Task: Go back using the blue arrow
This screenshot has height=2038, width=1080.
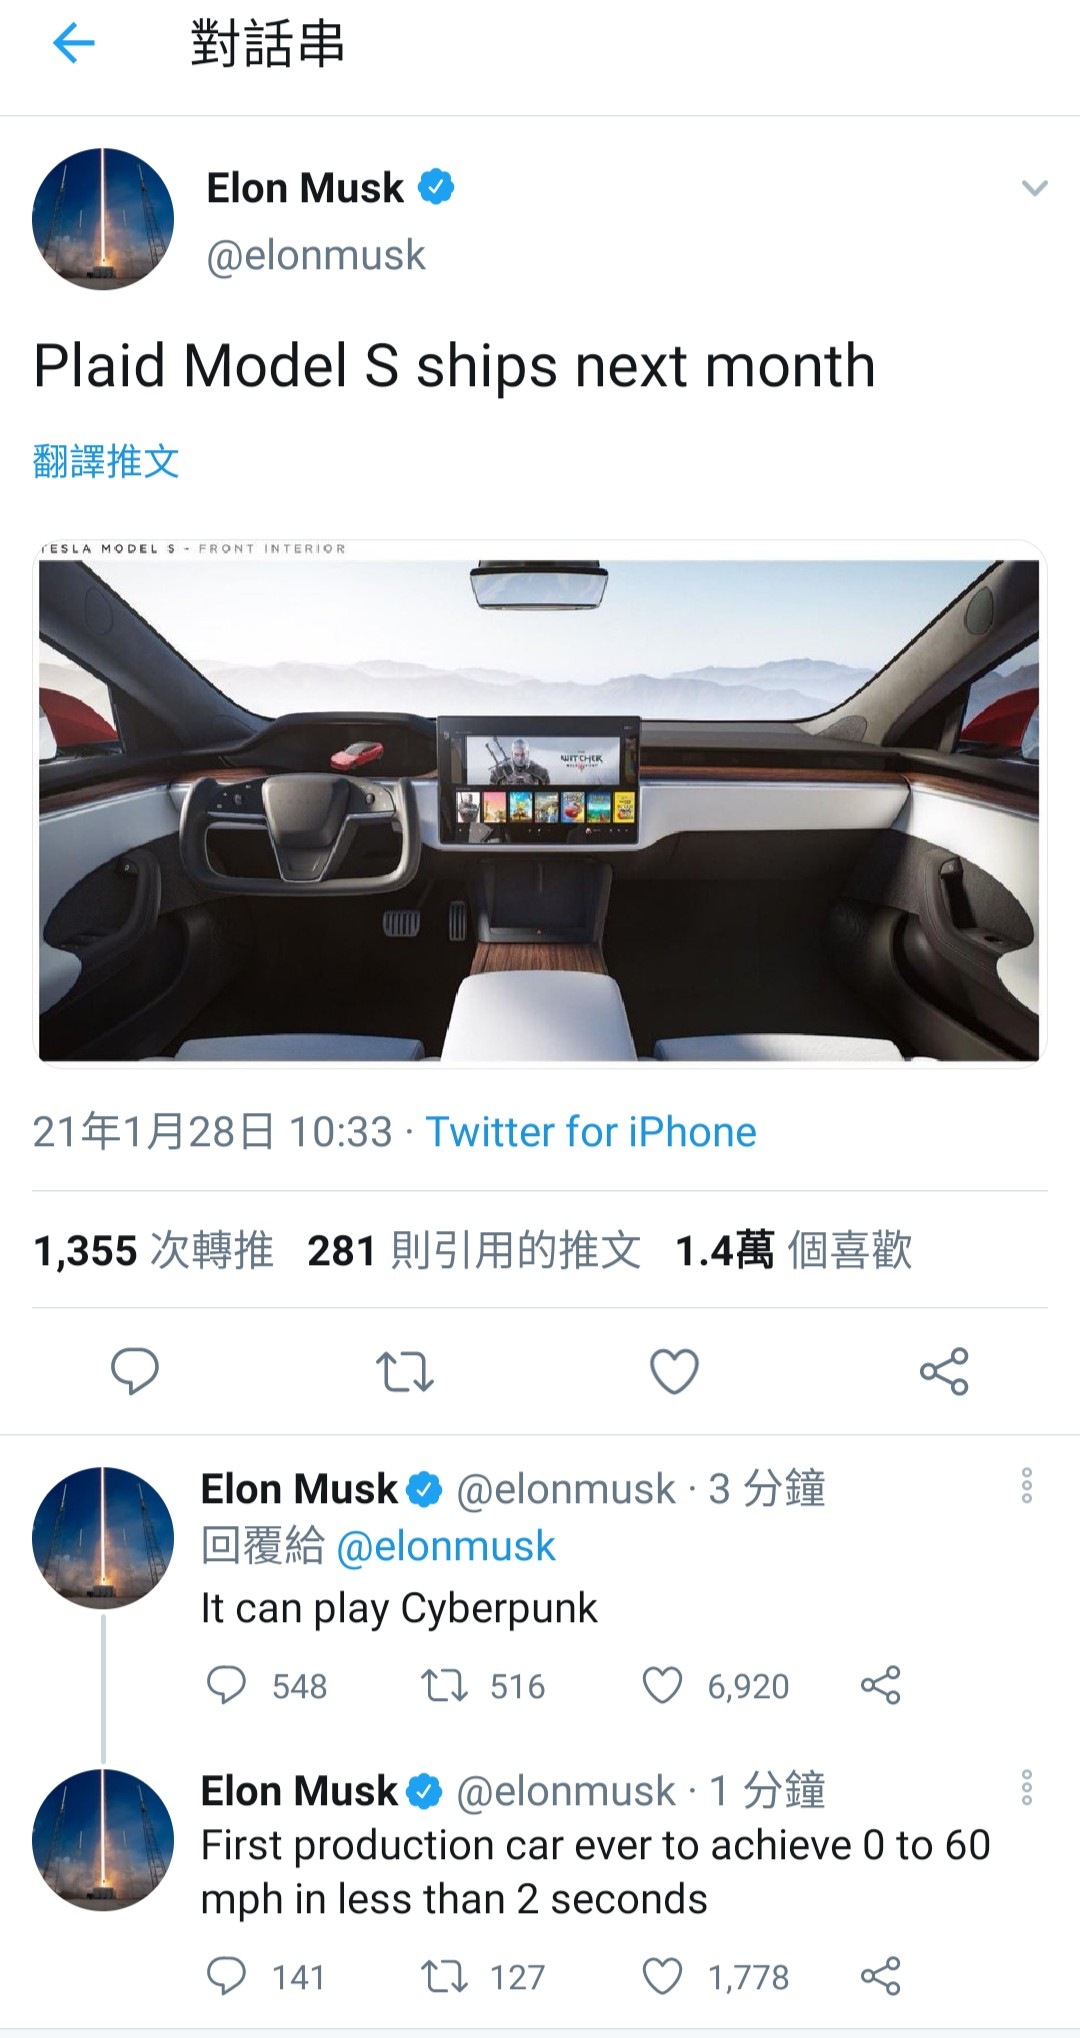Action: [73, 43]
